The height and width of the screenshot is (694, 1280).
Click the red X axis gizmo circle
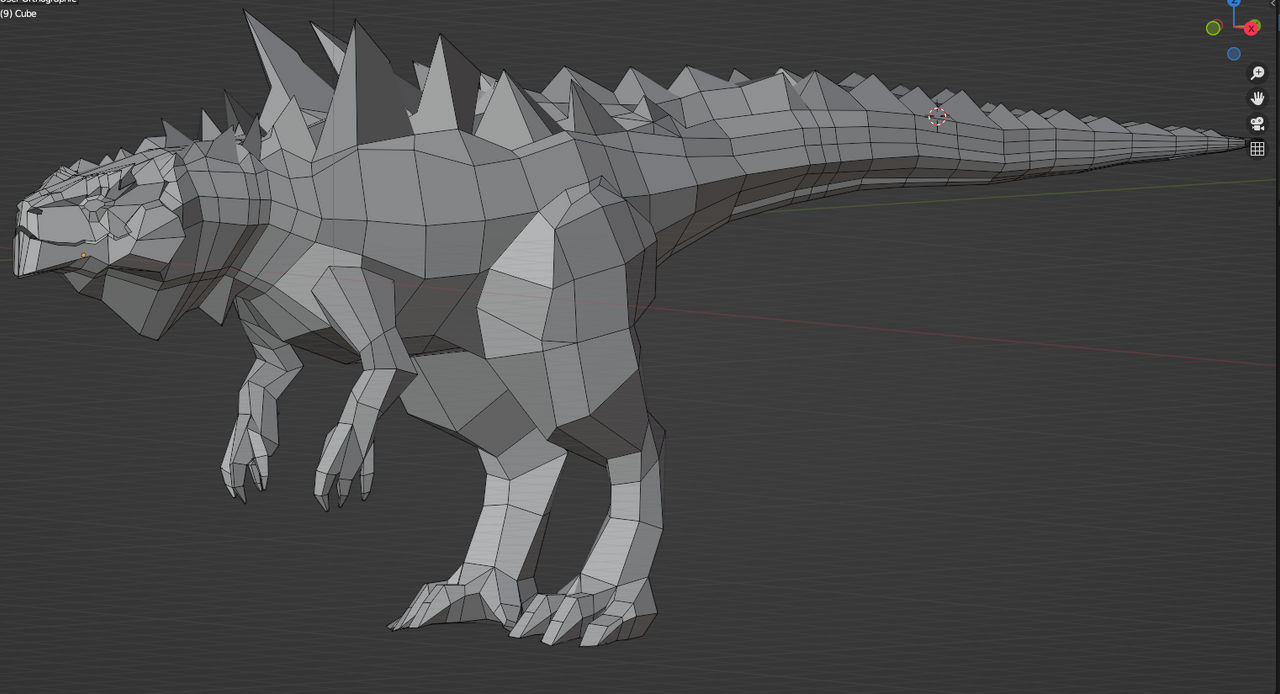coord(1251,28)
